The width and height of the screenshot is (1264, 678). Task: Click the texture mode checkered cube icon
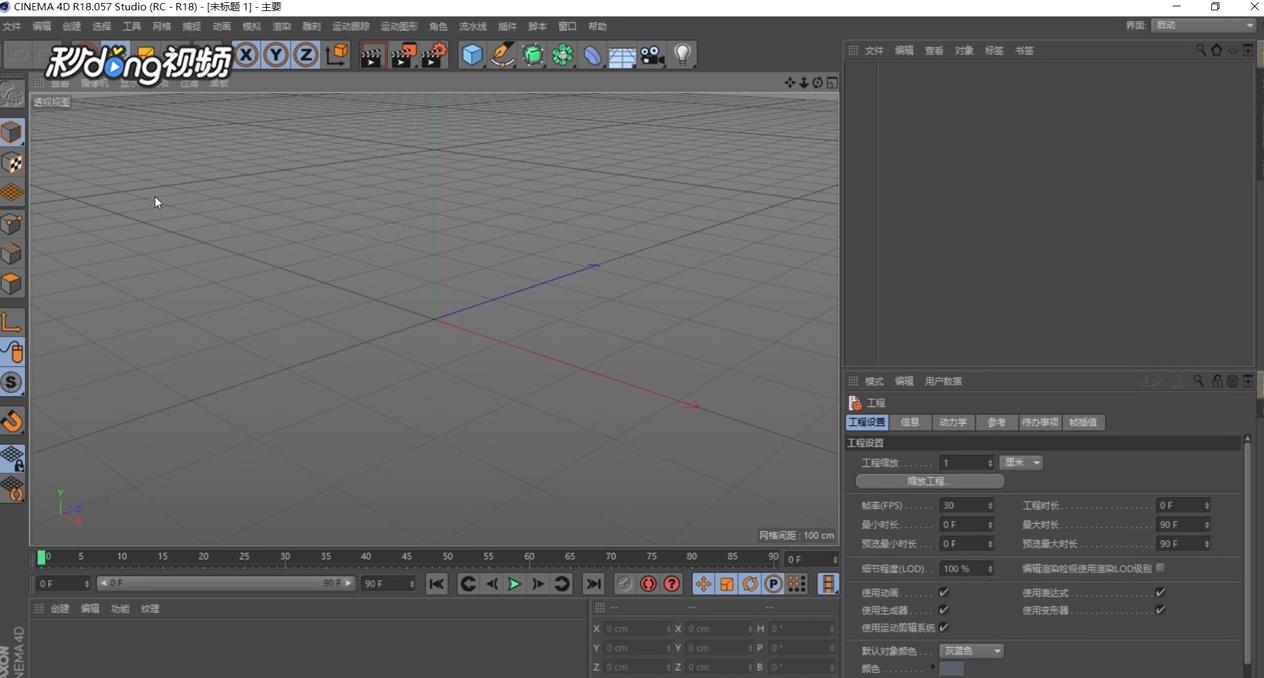12,162
